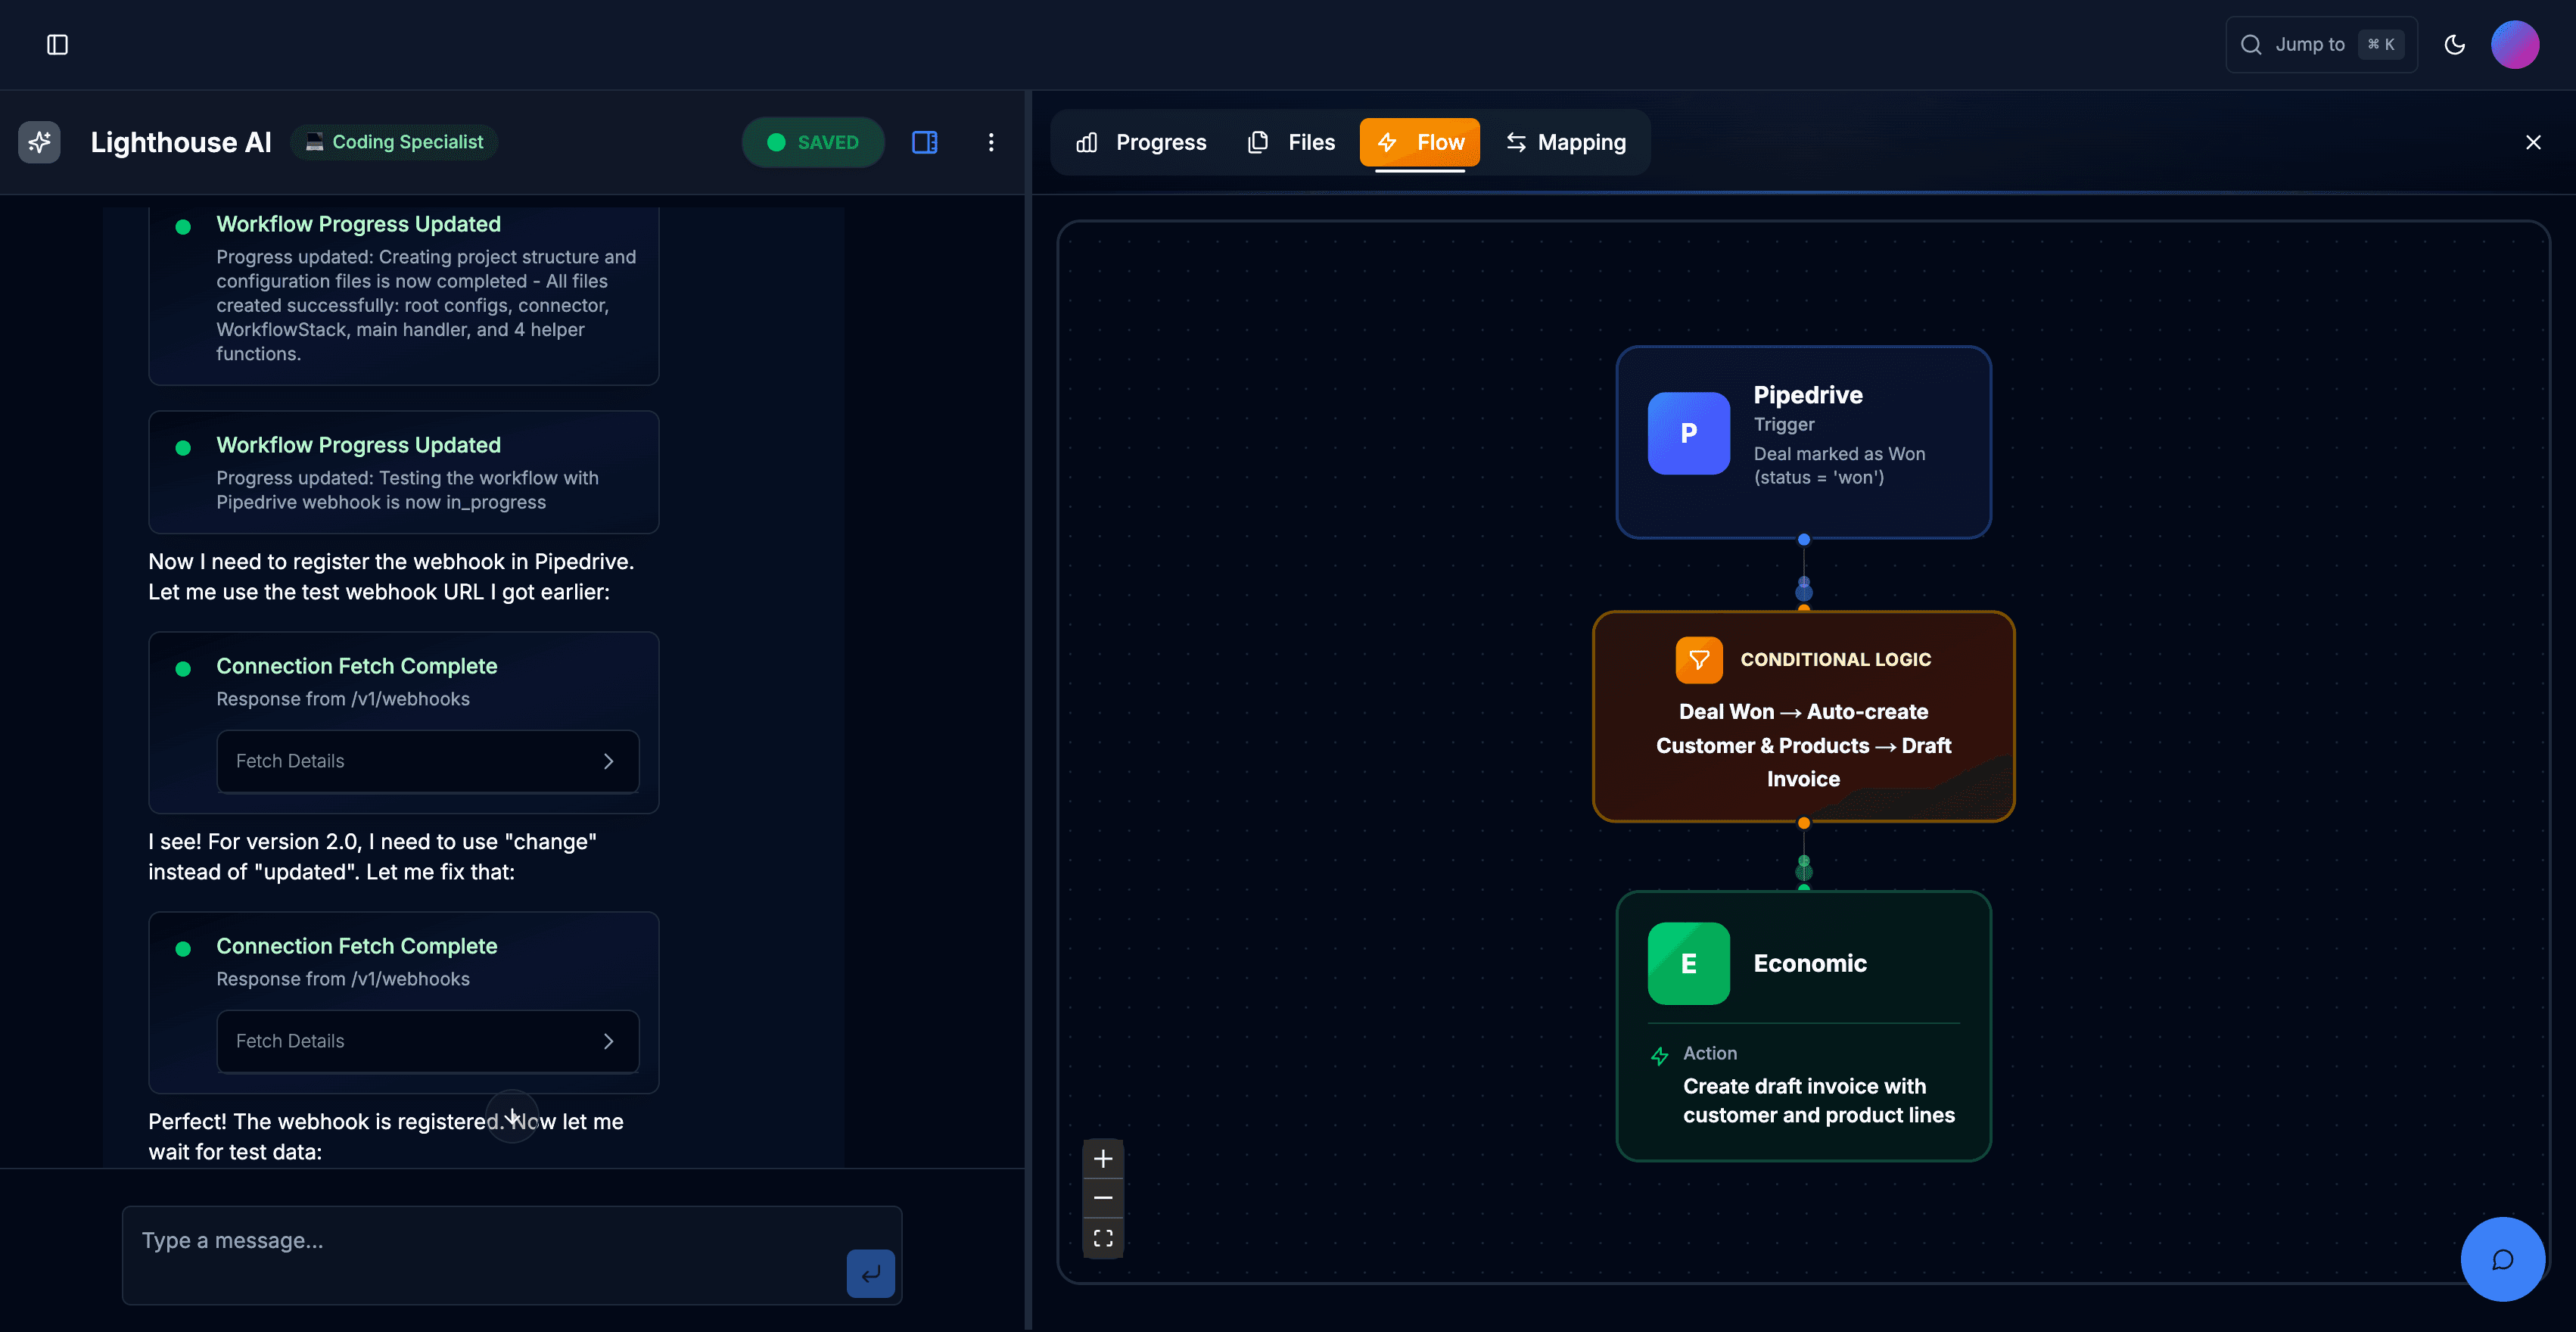This screenshot has height=1332, width=2576.
Task: Open the Progress tab
Action: (1141, 142)
